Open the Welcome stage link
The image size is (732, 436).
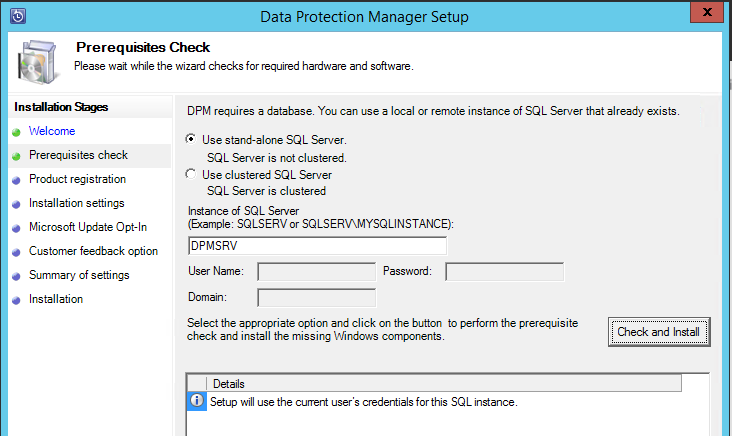click(52, 131)
